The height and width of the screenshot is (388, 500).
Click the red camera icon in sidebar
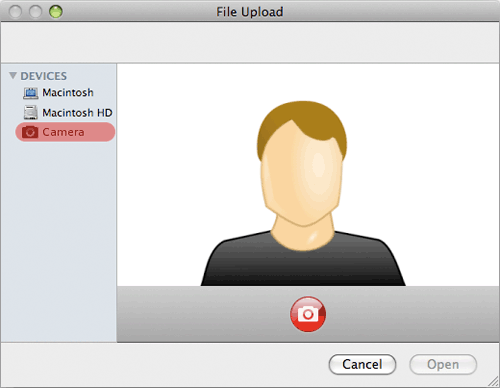tap(30, 132)
